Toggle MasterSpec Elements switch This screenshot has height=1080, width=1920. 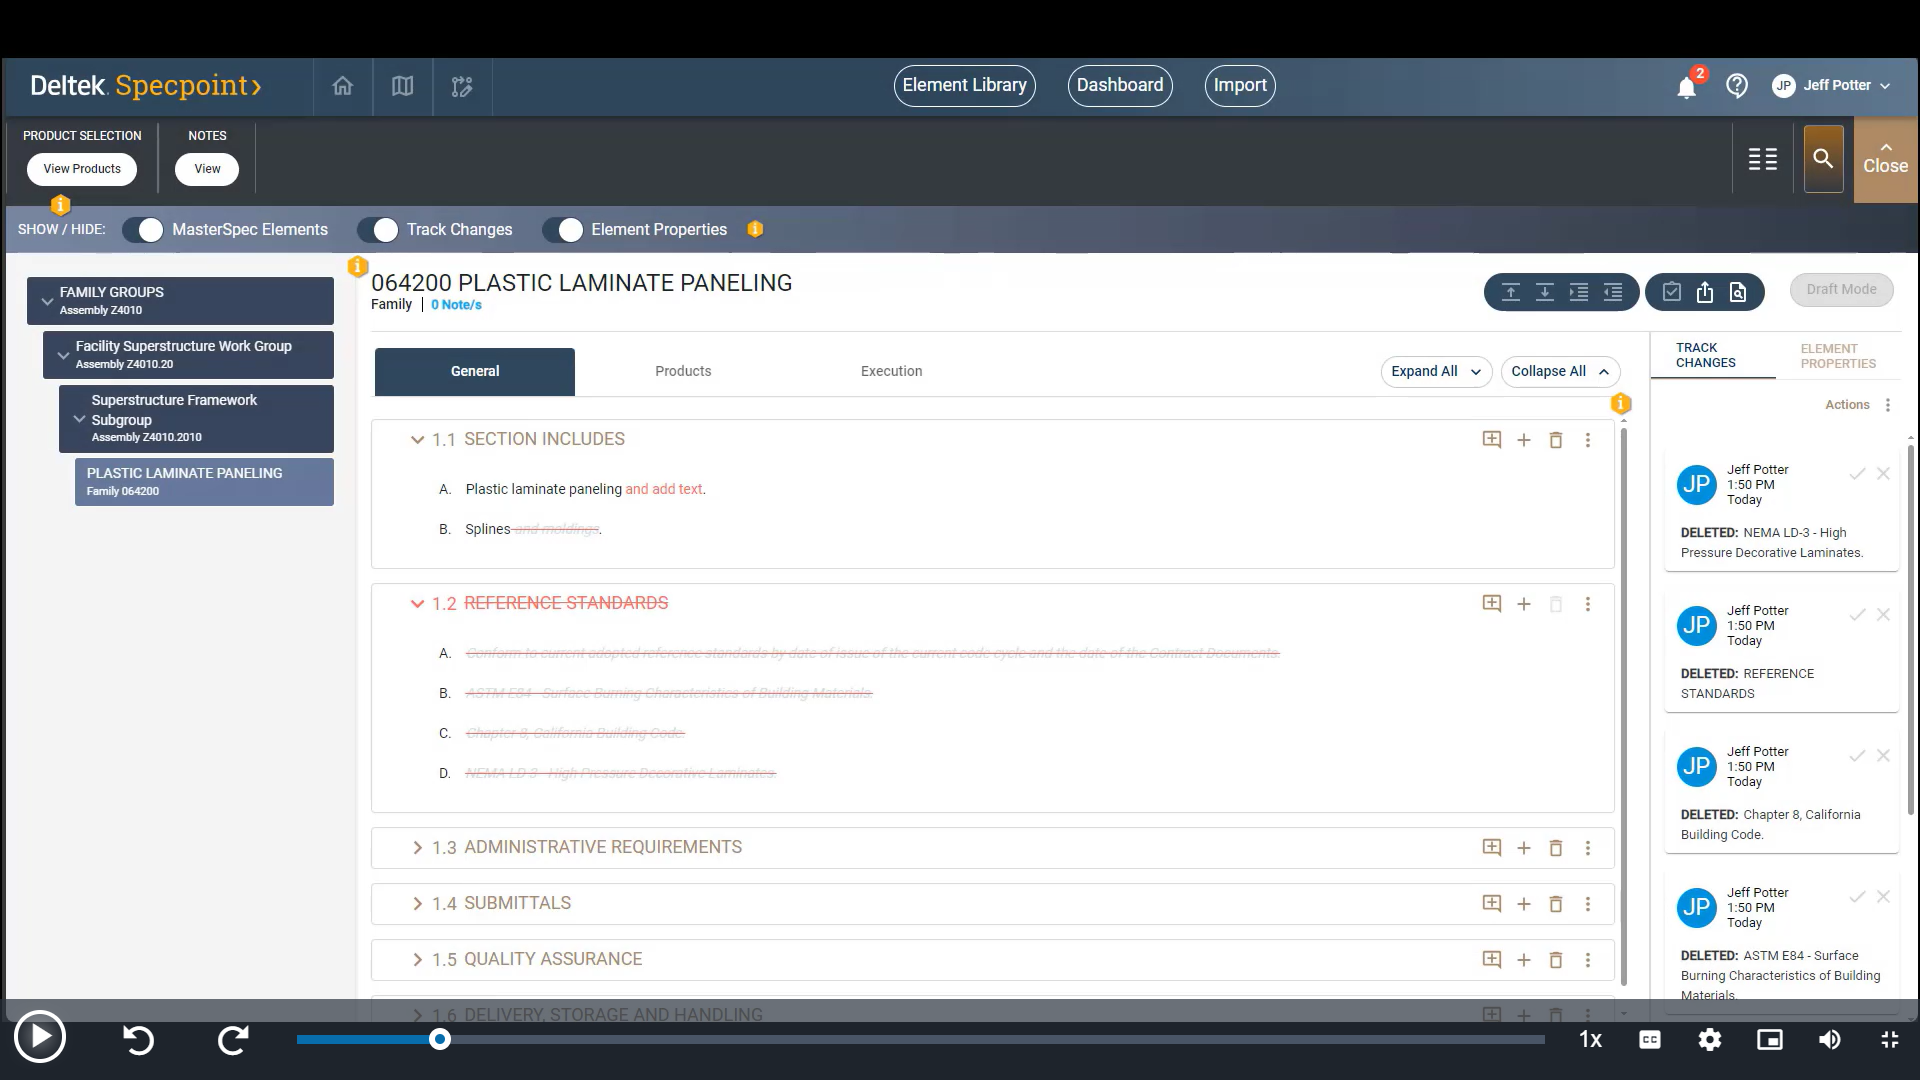pos(143,230)
